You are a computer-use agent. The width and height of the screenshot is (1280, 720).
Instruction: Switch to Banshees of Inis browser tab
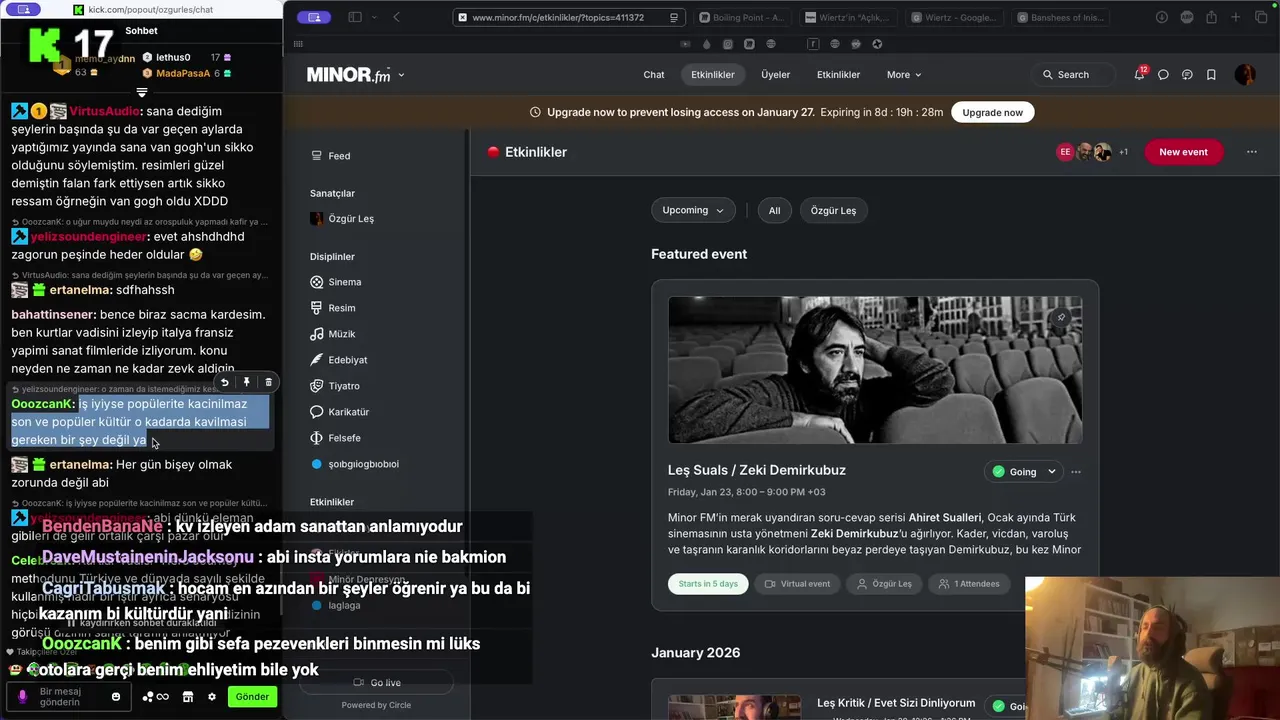point(1061,17)
